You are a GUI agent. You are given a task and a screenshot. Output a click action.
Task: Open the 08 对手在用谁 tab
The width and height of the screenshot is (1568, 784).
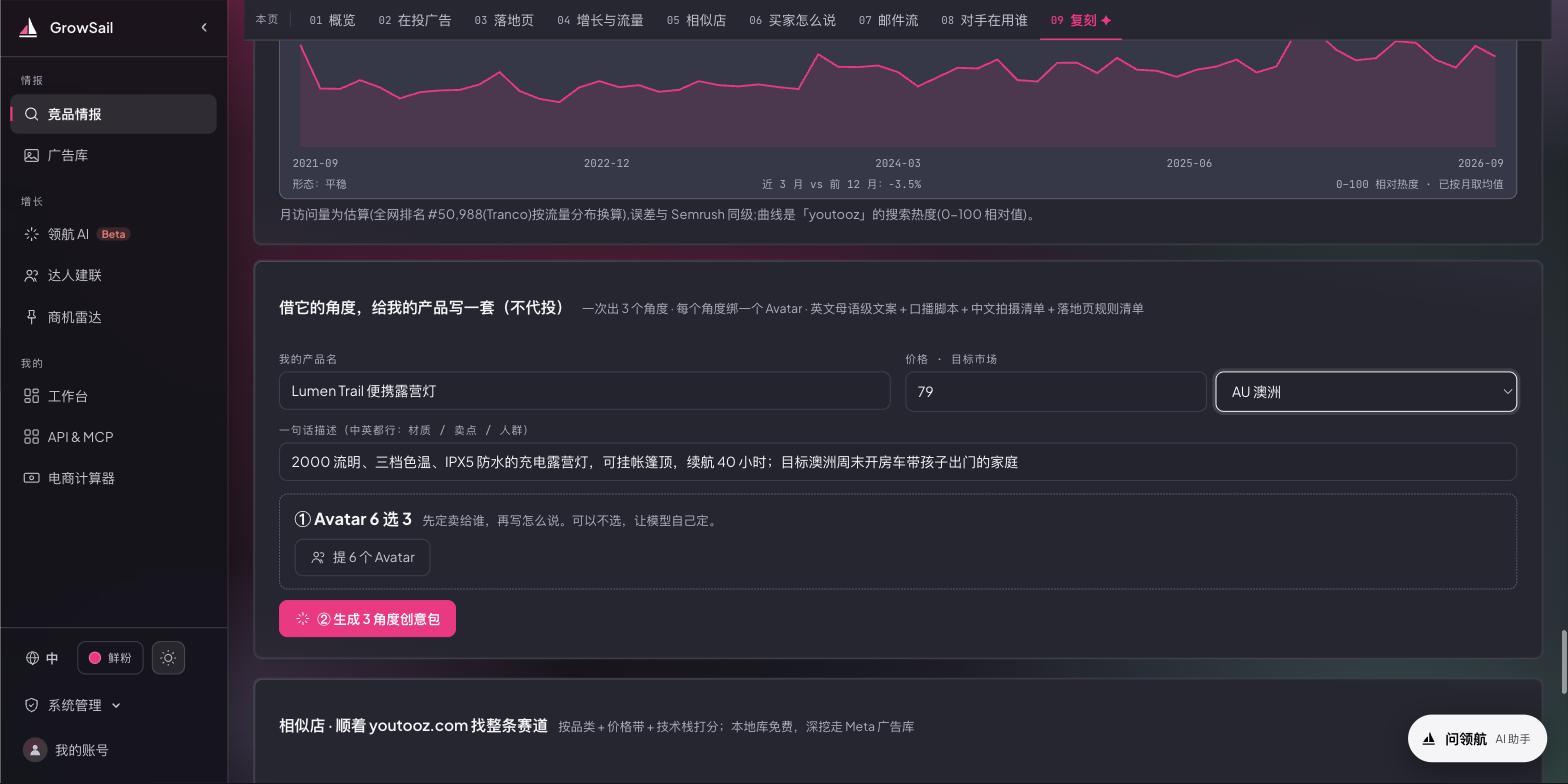coord(984,20)
